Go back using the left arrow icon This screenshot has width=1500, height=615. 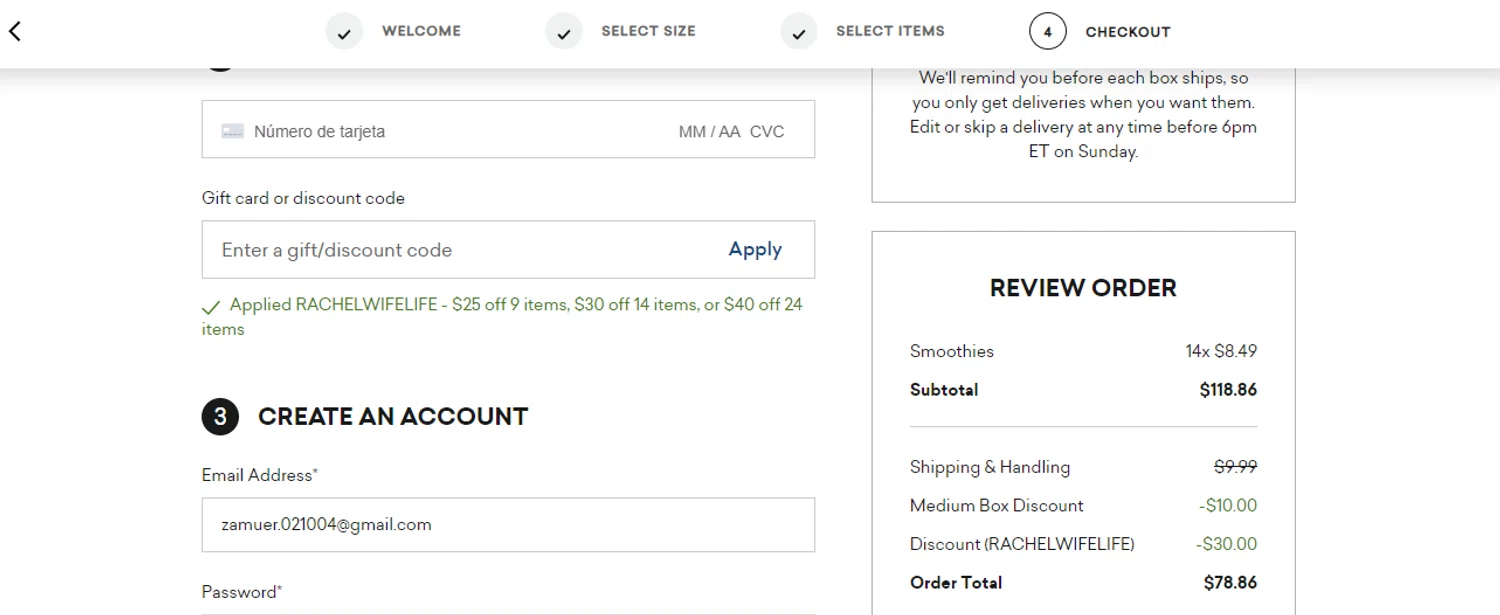pyautogui.click(x=14, y=31)
